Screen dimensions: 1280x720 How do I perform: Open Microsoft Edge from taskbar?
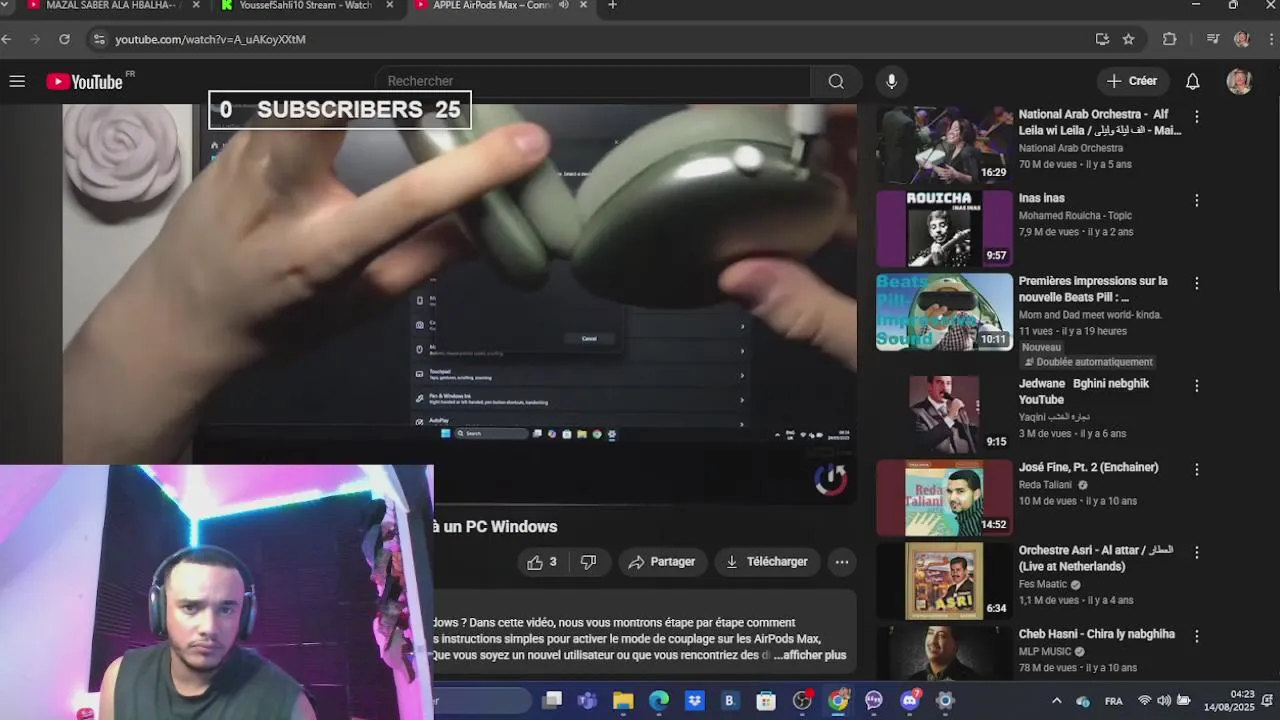(658, 701)
